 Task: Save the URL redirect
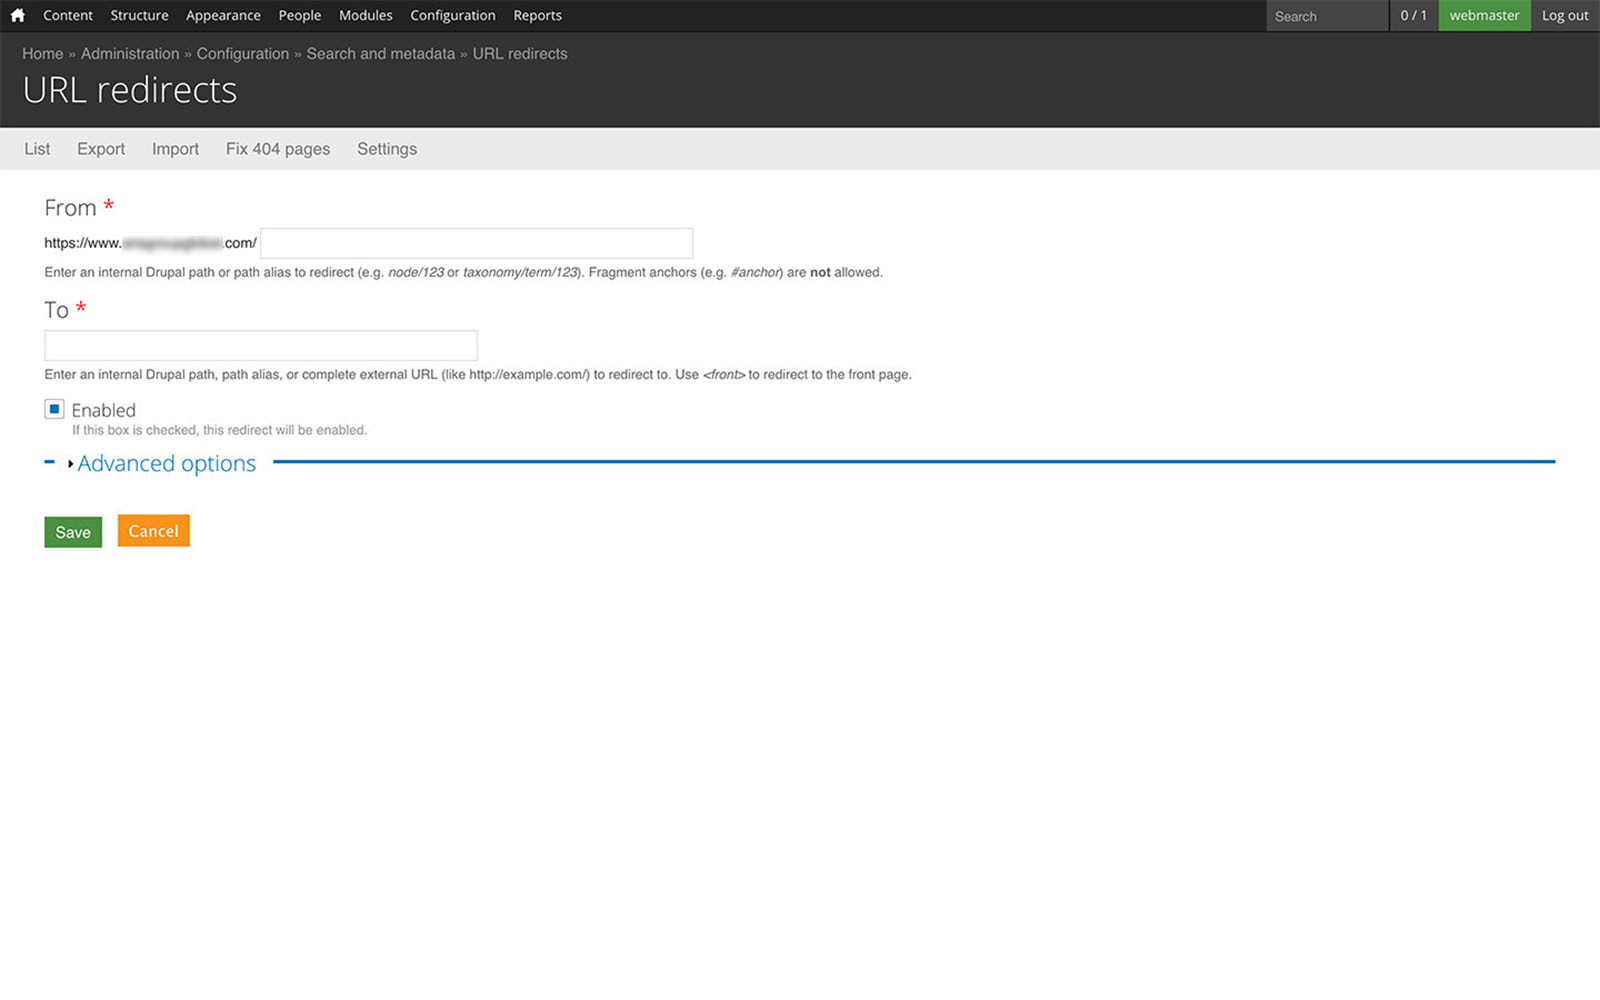pos(73,532)
